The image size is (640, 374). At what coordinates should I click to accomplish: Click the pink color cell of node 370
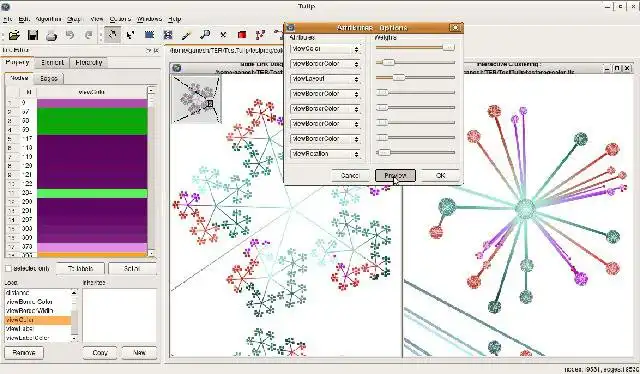[x=92, y=247]
